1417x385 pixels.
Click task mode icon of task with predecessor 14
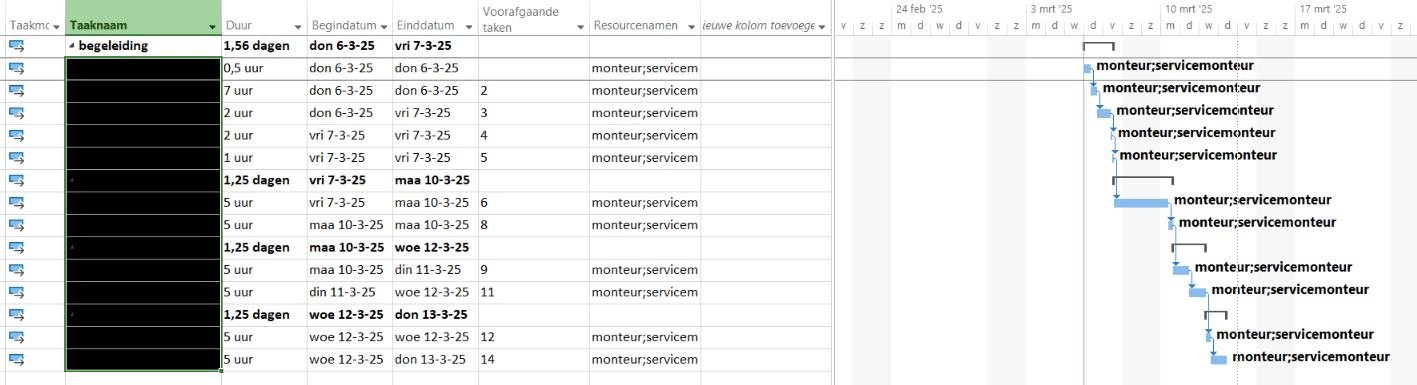(x=17, y=359)
